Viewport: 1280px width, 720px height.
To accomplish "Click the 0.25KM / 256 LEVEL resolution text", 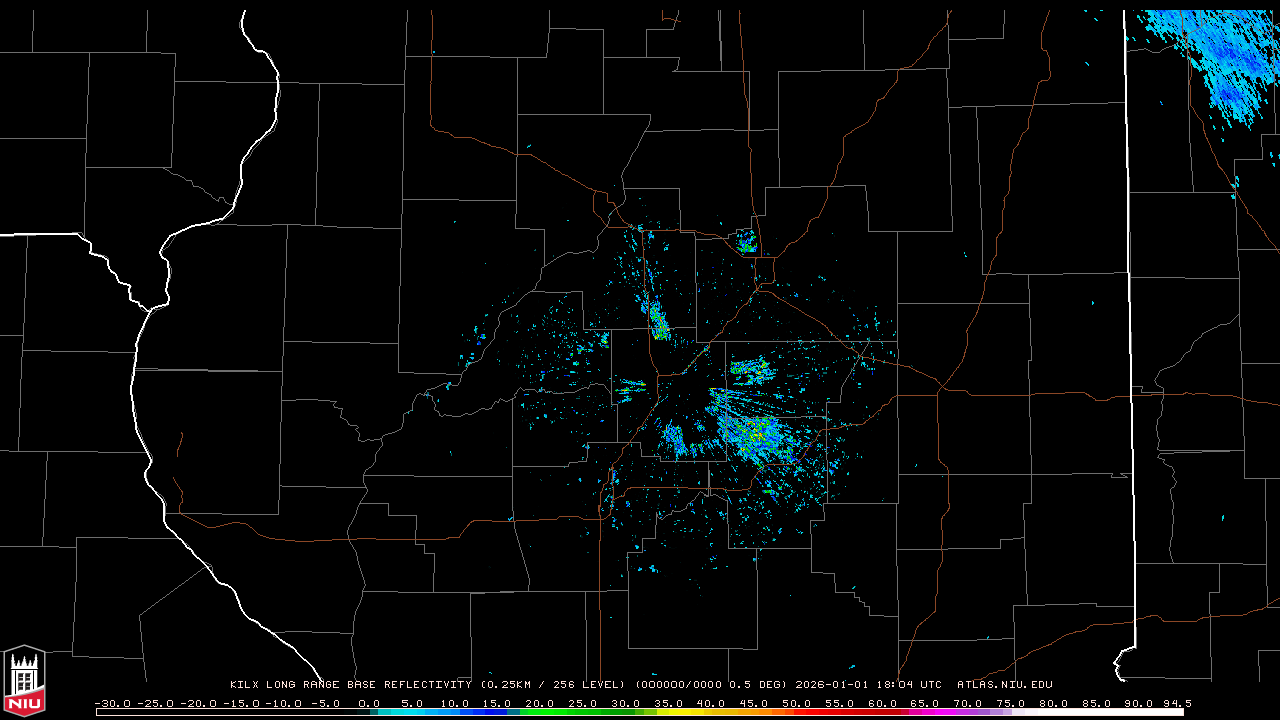I will coord(553,685).
